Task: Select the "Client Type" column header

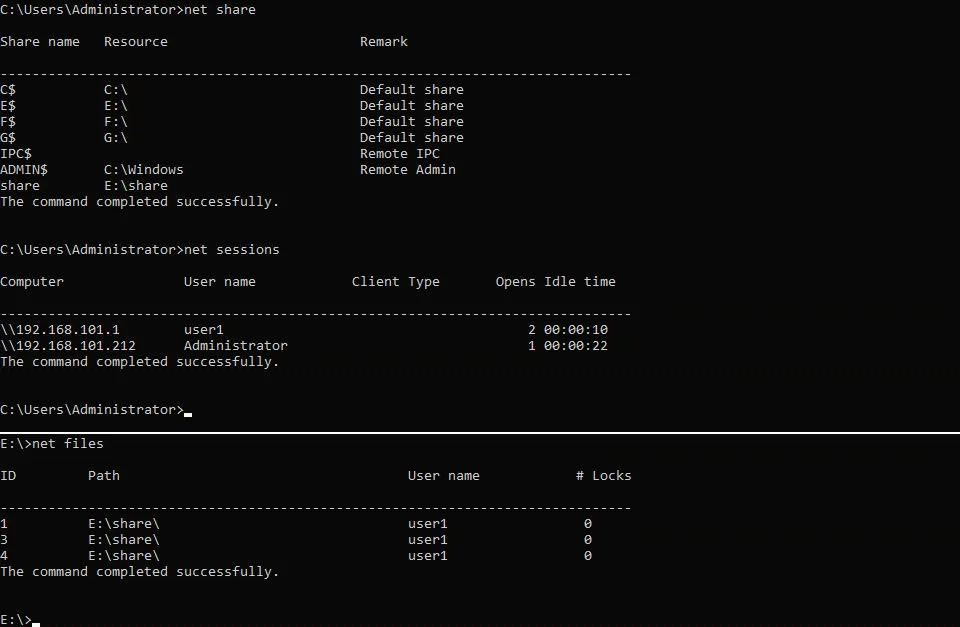Action: [395, 282]
